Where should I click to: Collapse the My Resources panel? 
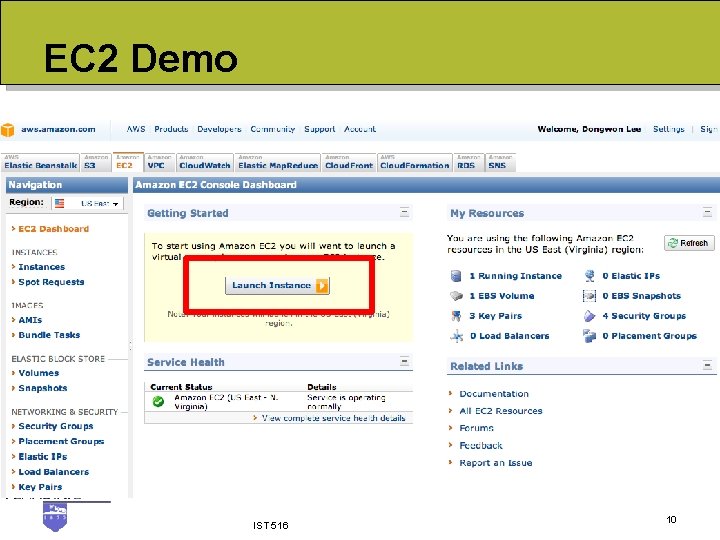[707, 213]
